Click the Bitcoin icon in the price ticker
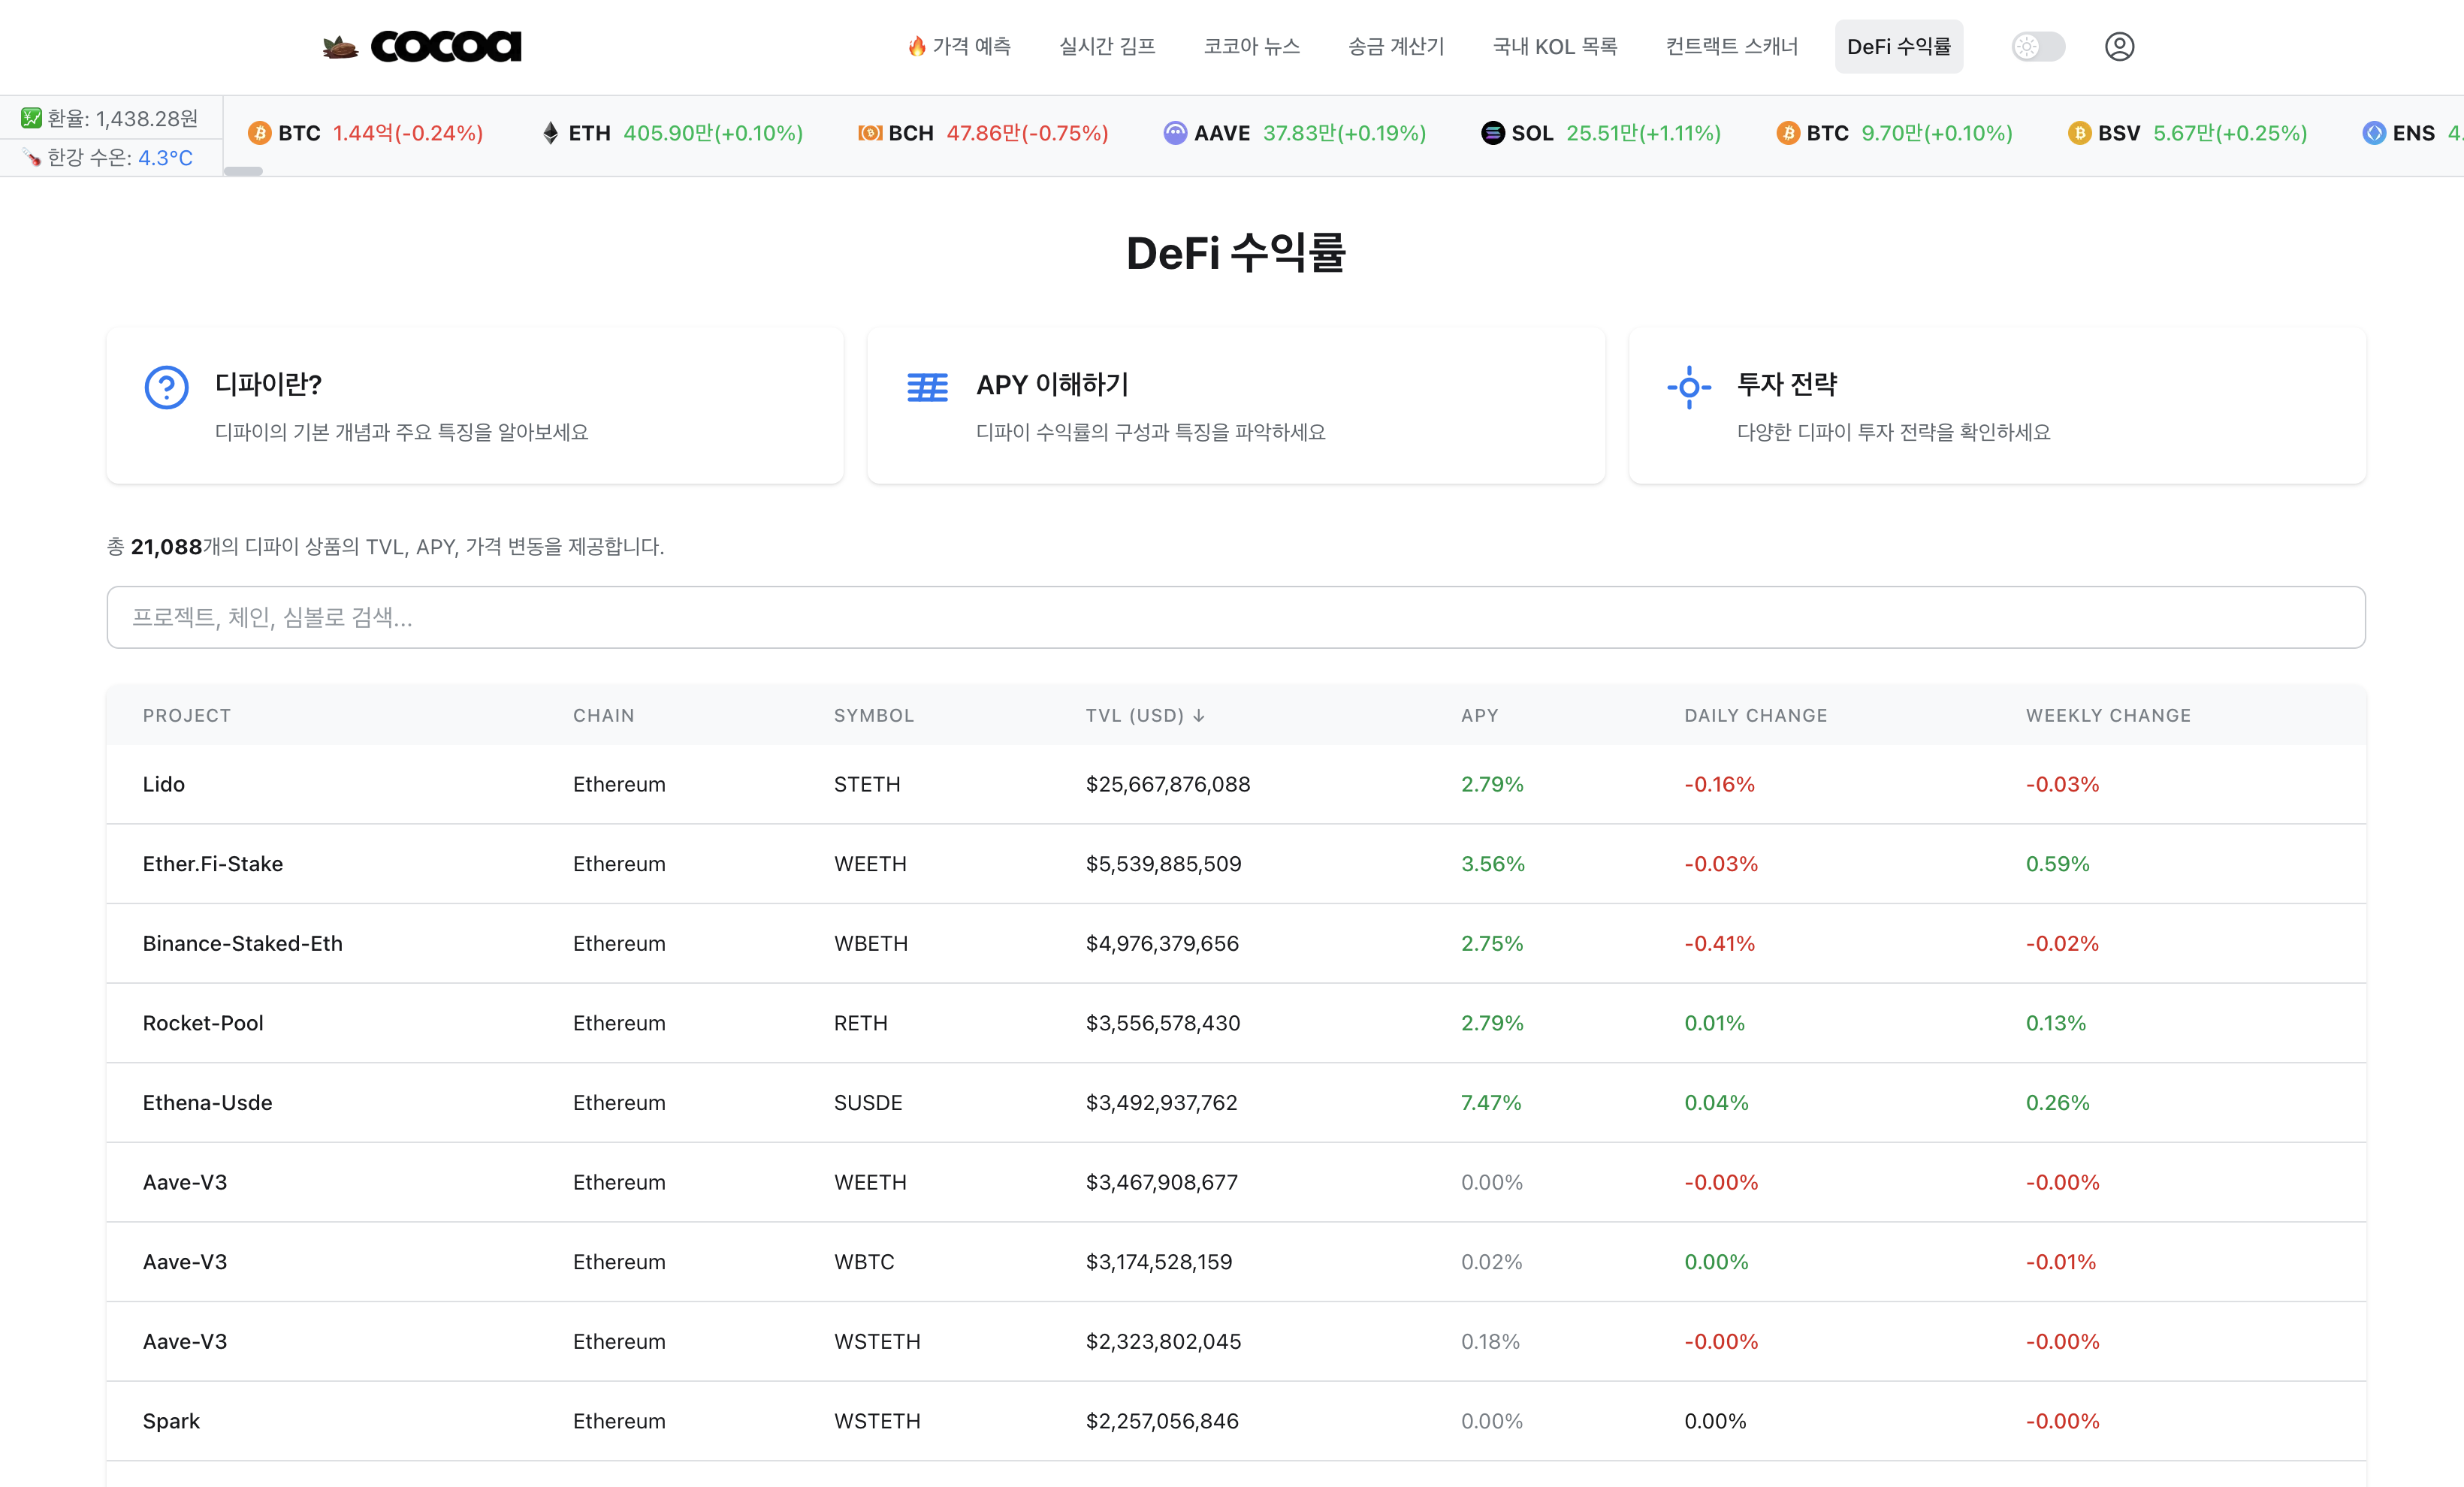2464x1487 pixels. pyautogui.click(x=260, y=133)
